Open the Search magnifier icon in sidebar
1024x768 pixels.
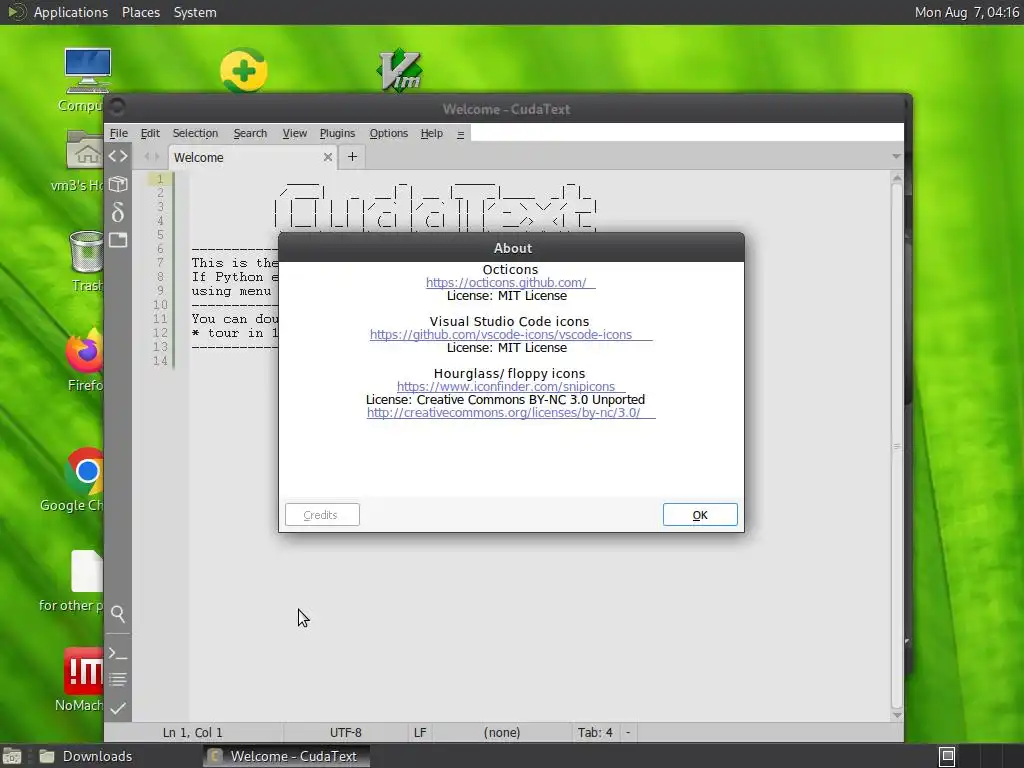click(118, 614)
